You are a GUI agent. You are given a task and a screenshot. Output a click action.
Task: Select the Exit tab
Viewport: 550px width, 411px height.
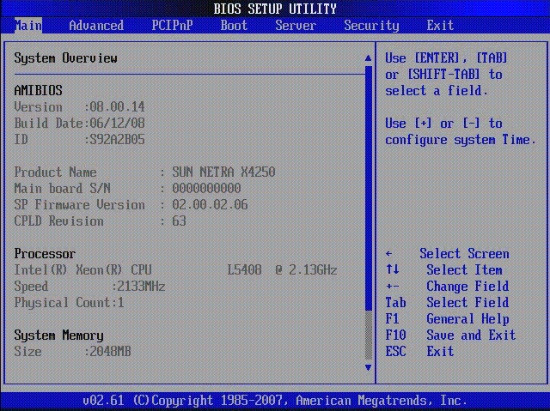[x=440, y=25]
